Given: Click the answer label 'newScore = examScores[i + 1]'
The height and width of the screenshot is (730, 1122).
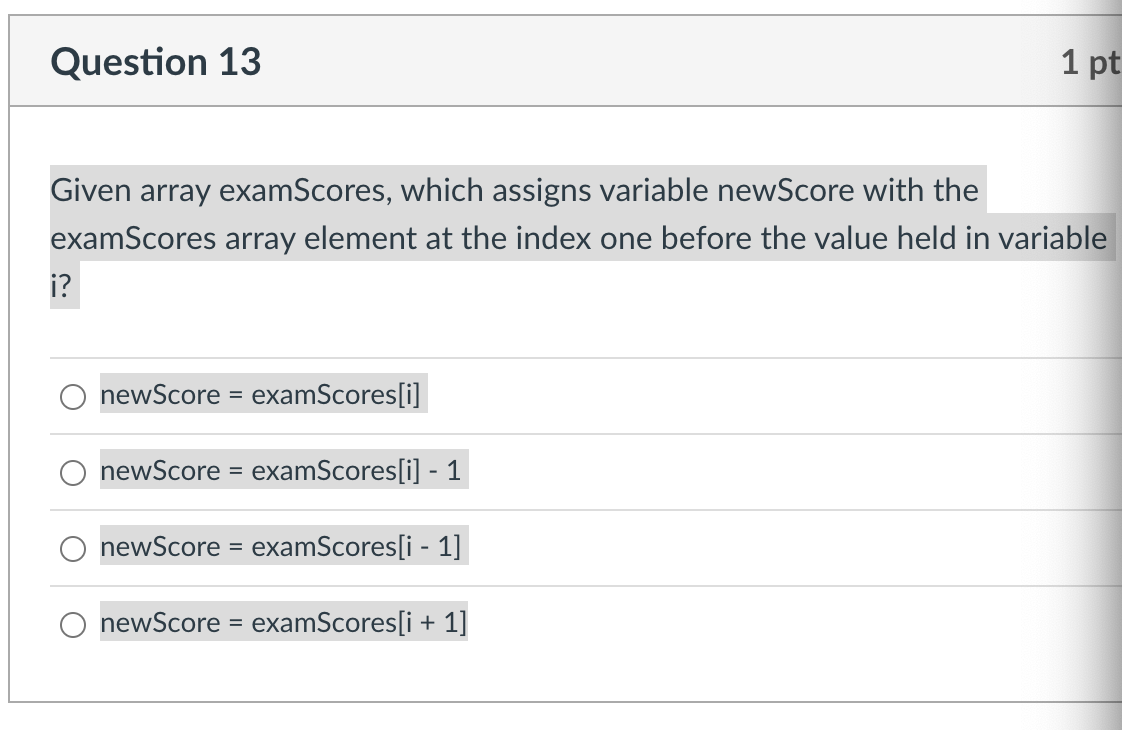Looking at the screenshot, I should [283, 622].
